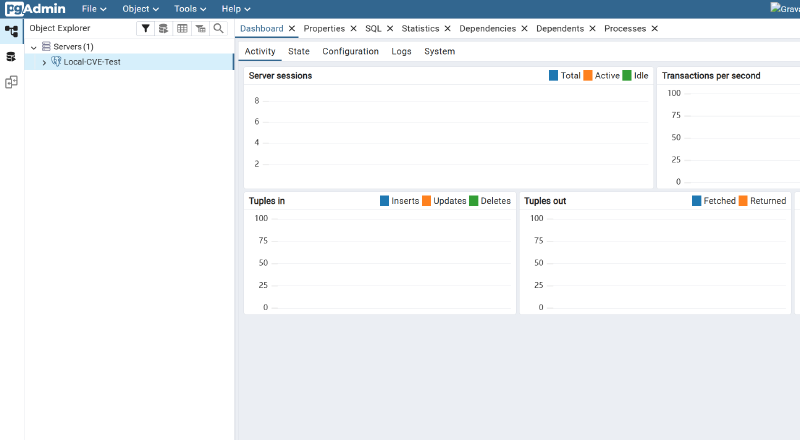The width and height of the screenshot is (800, 440).
Task: Click the green Deletes legend swatch
Action: click(x=473, y=201)
